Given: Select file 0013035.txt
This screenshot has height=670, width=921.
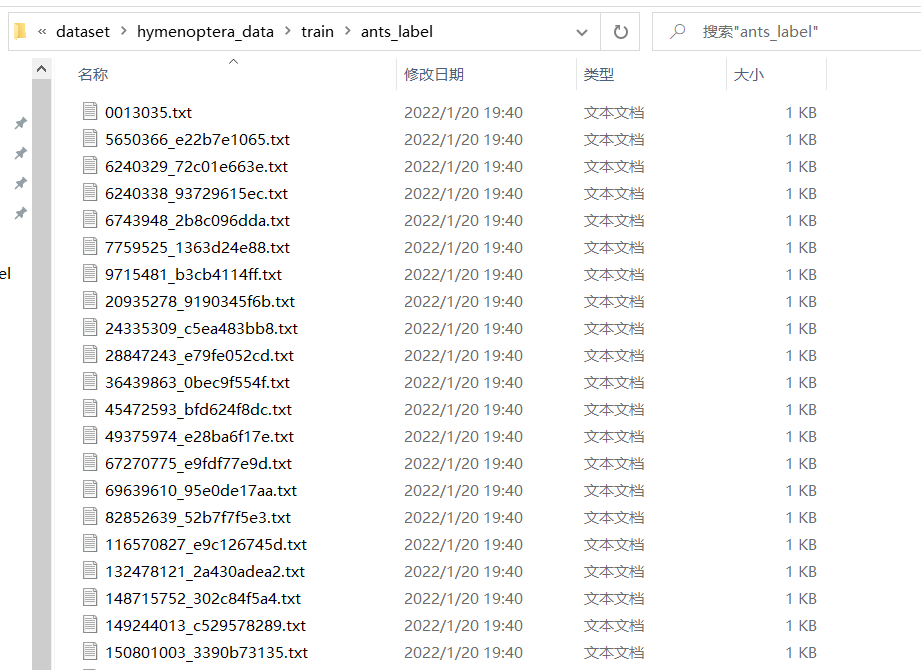Looking at the screenshot, I should pos(148,113).
